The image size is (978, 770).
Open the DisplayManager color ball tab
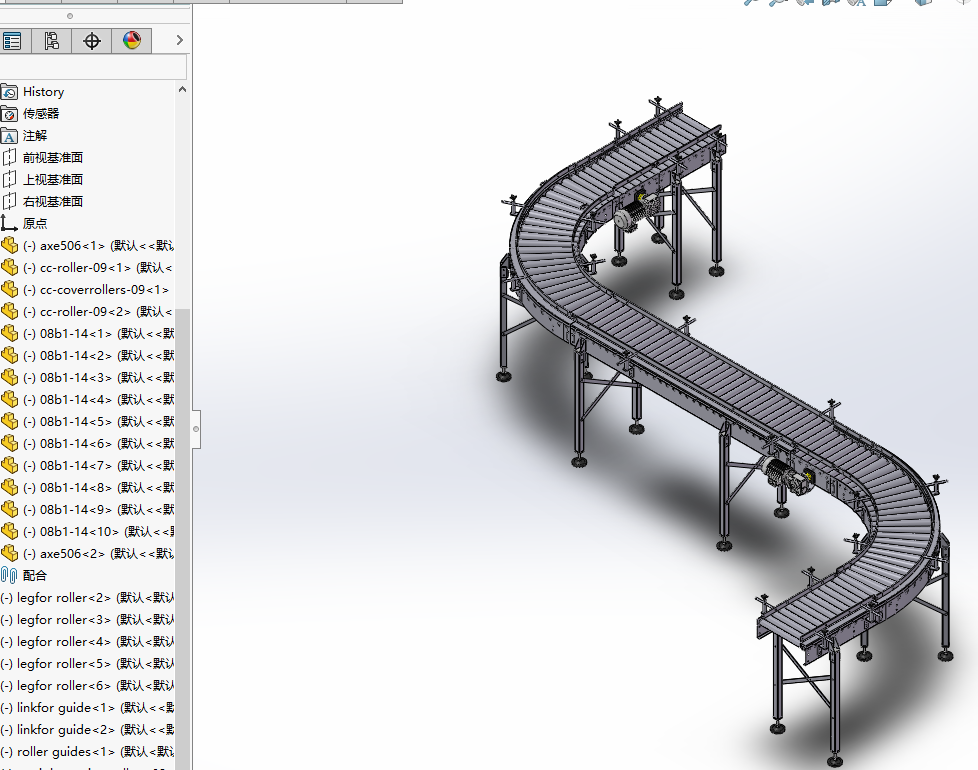[x=132, y=41]
